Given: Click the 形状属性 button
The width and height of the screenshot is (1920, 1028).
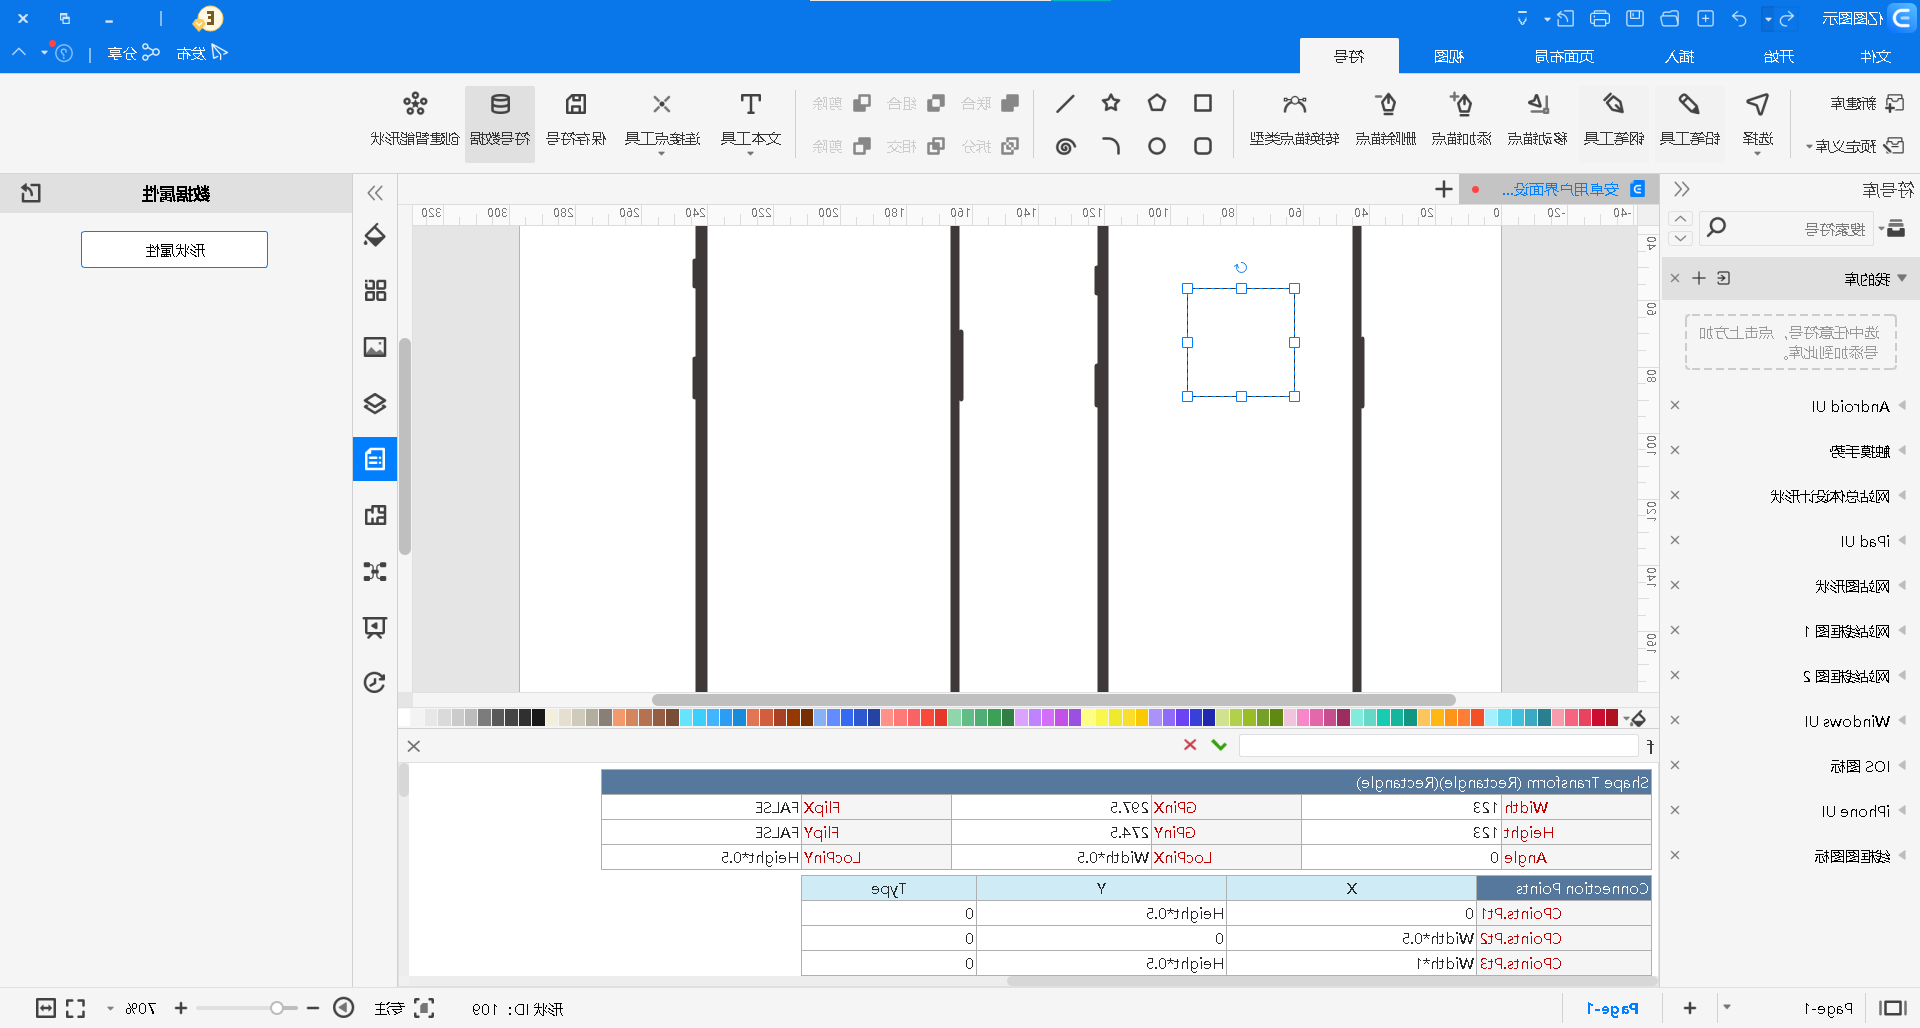Looking at the screenshot, I should (174, 250).
